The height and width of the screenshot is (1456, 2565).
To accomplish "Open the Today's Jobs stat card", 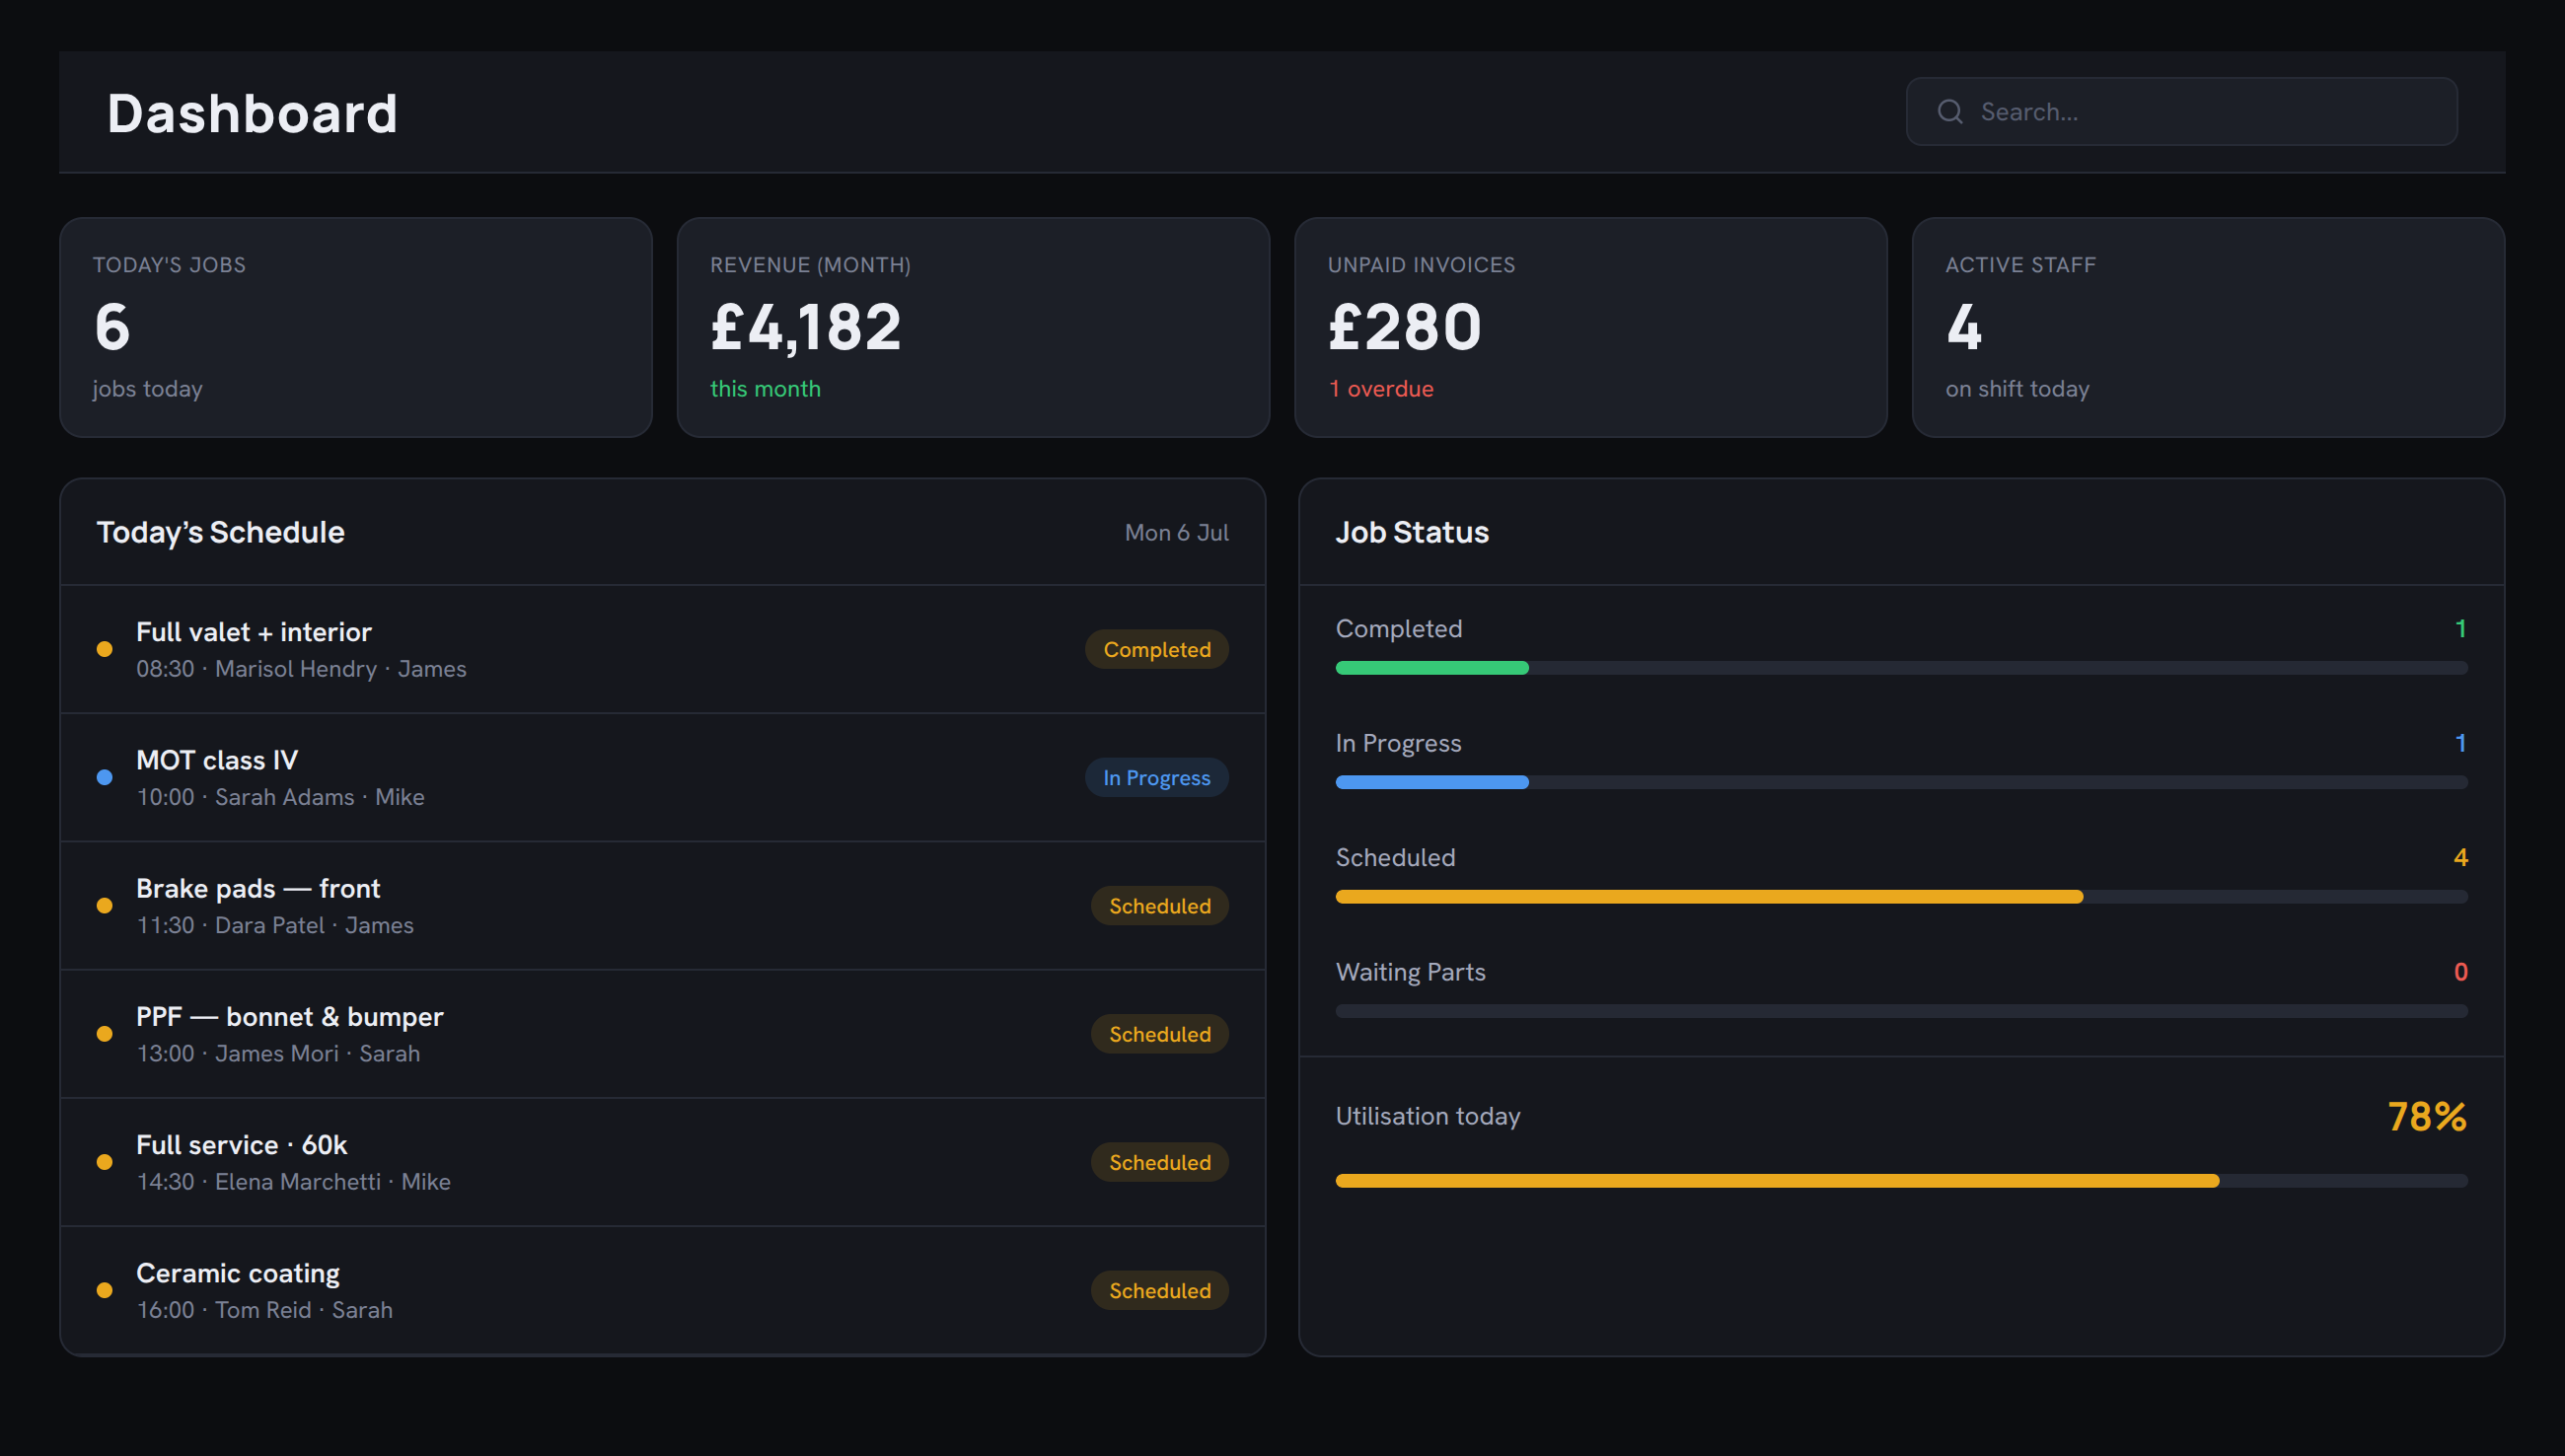I will tap(356, 327).
